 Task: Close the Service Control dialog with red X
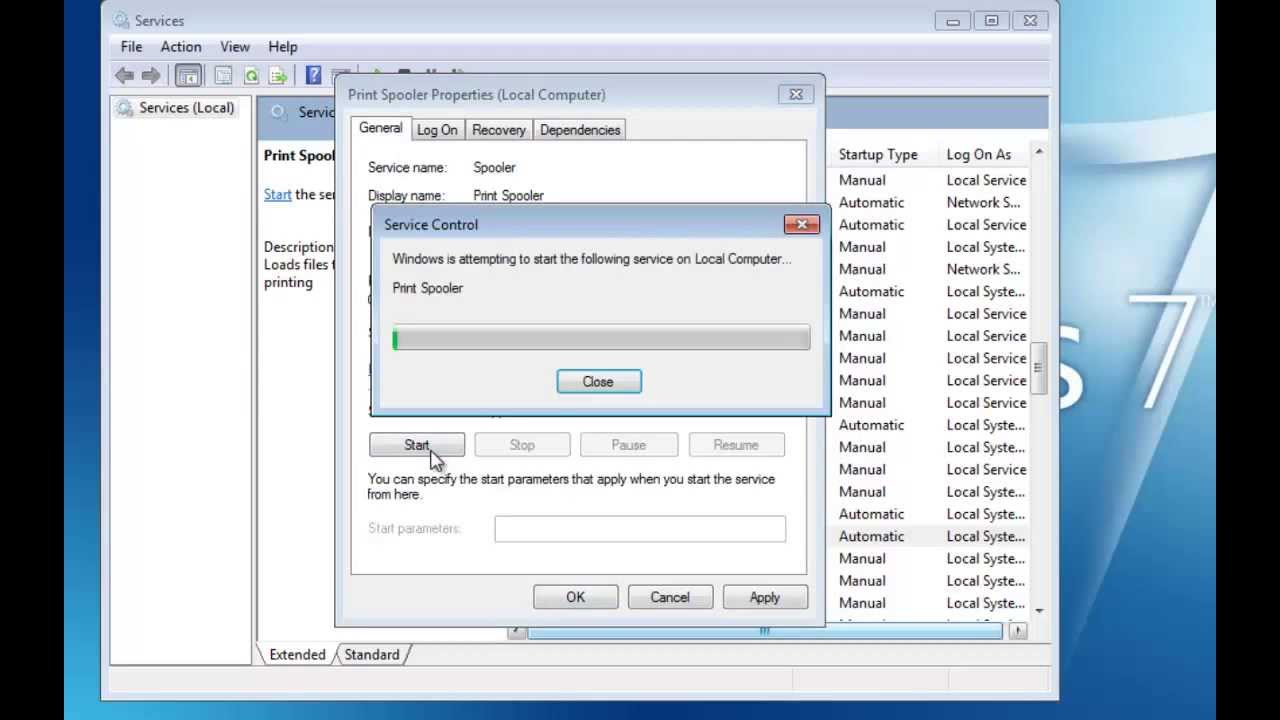tap(801, 224)
